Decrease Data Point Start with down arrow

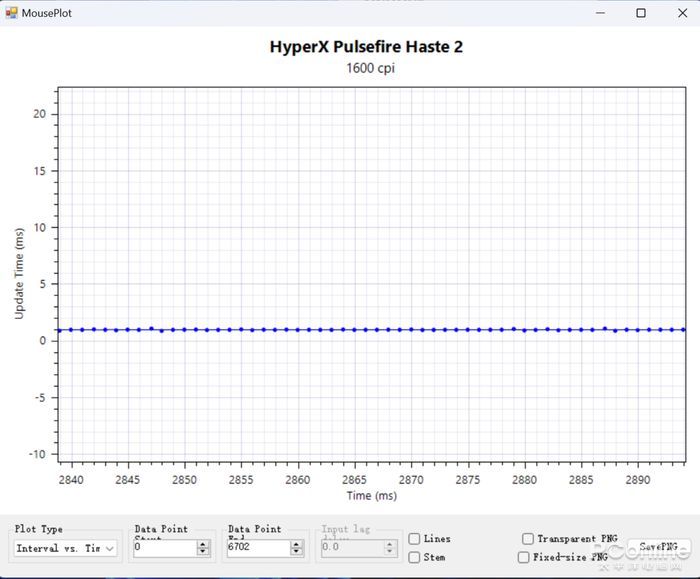[x=203, y=551]
